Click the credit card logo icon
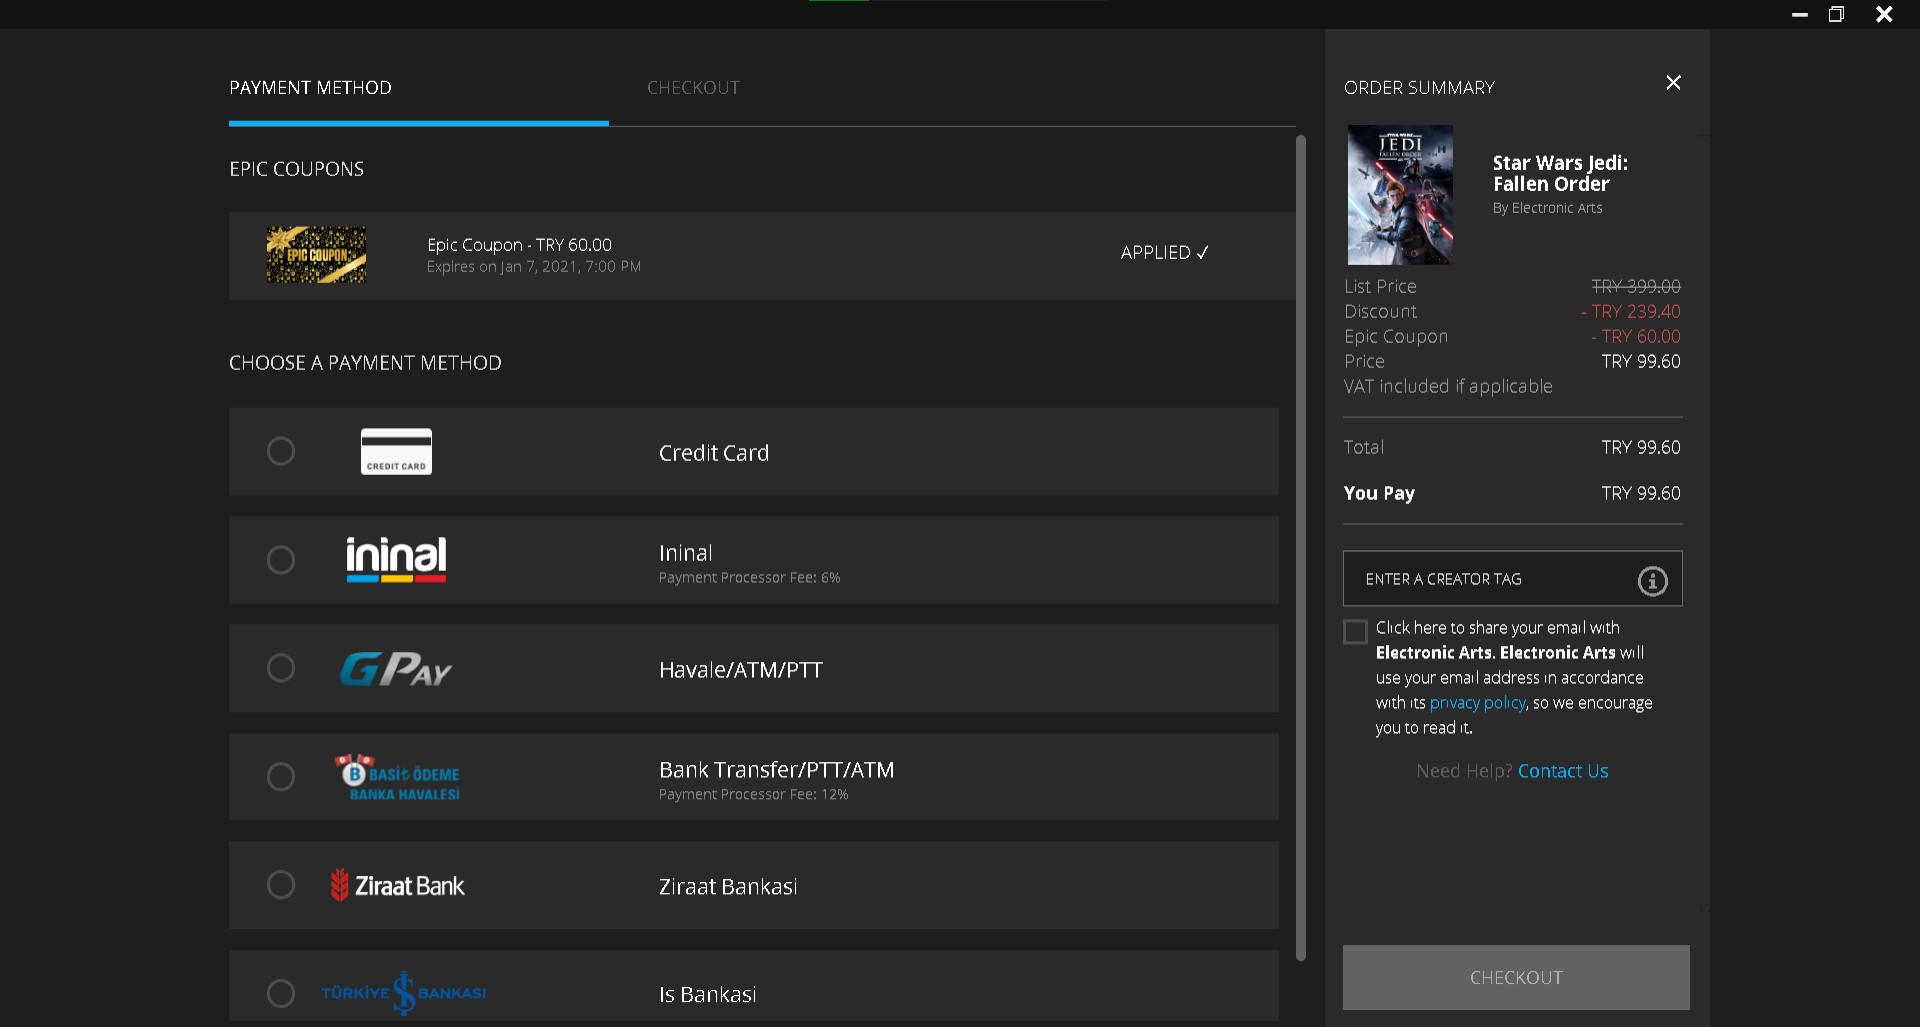Image resolution: width=1920 pixels, height=1027 pixels. pos(396,451)
